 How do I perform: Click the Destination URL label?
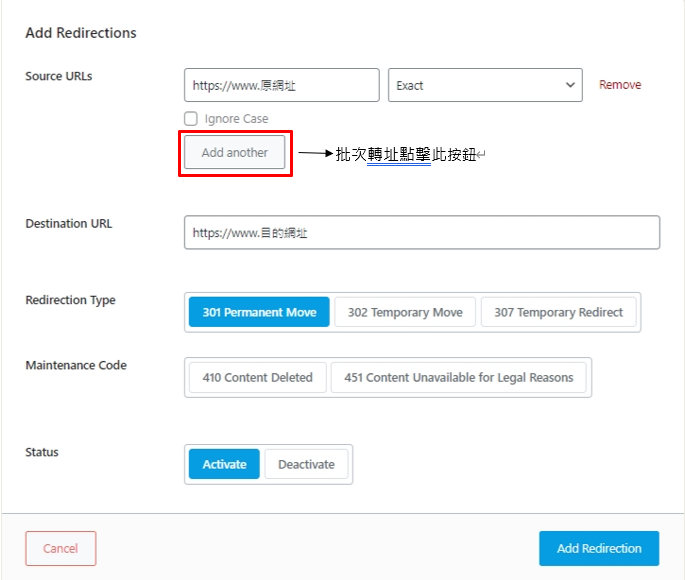click(69, 224)
